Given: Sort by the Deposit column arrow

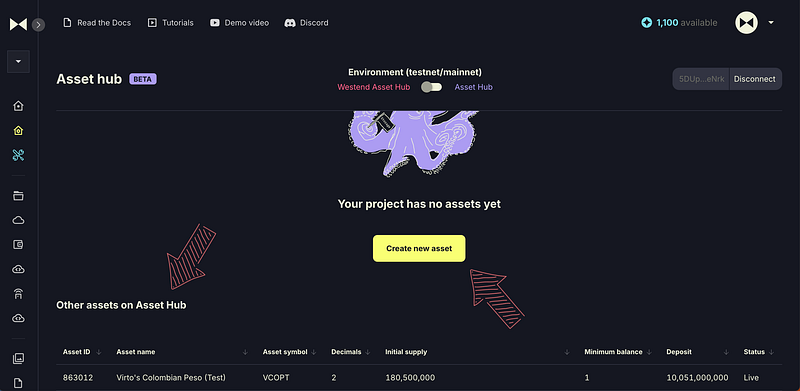Looking at the screenshot, I should (726, 352).
